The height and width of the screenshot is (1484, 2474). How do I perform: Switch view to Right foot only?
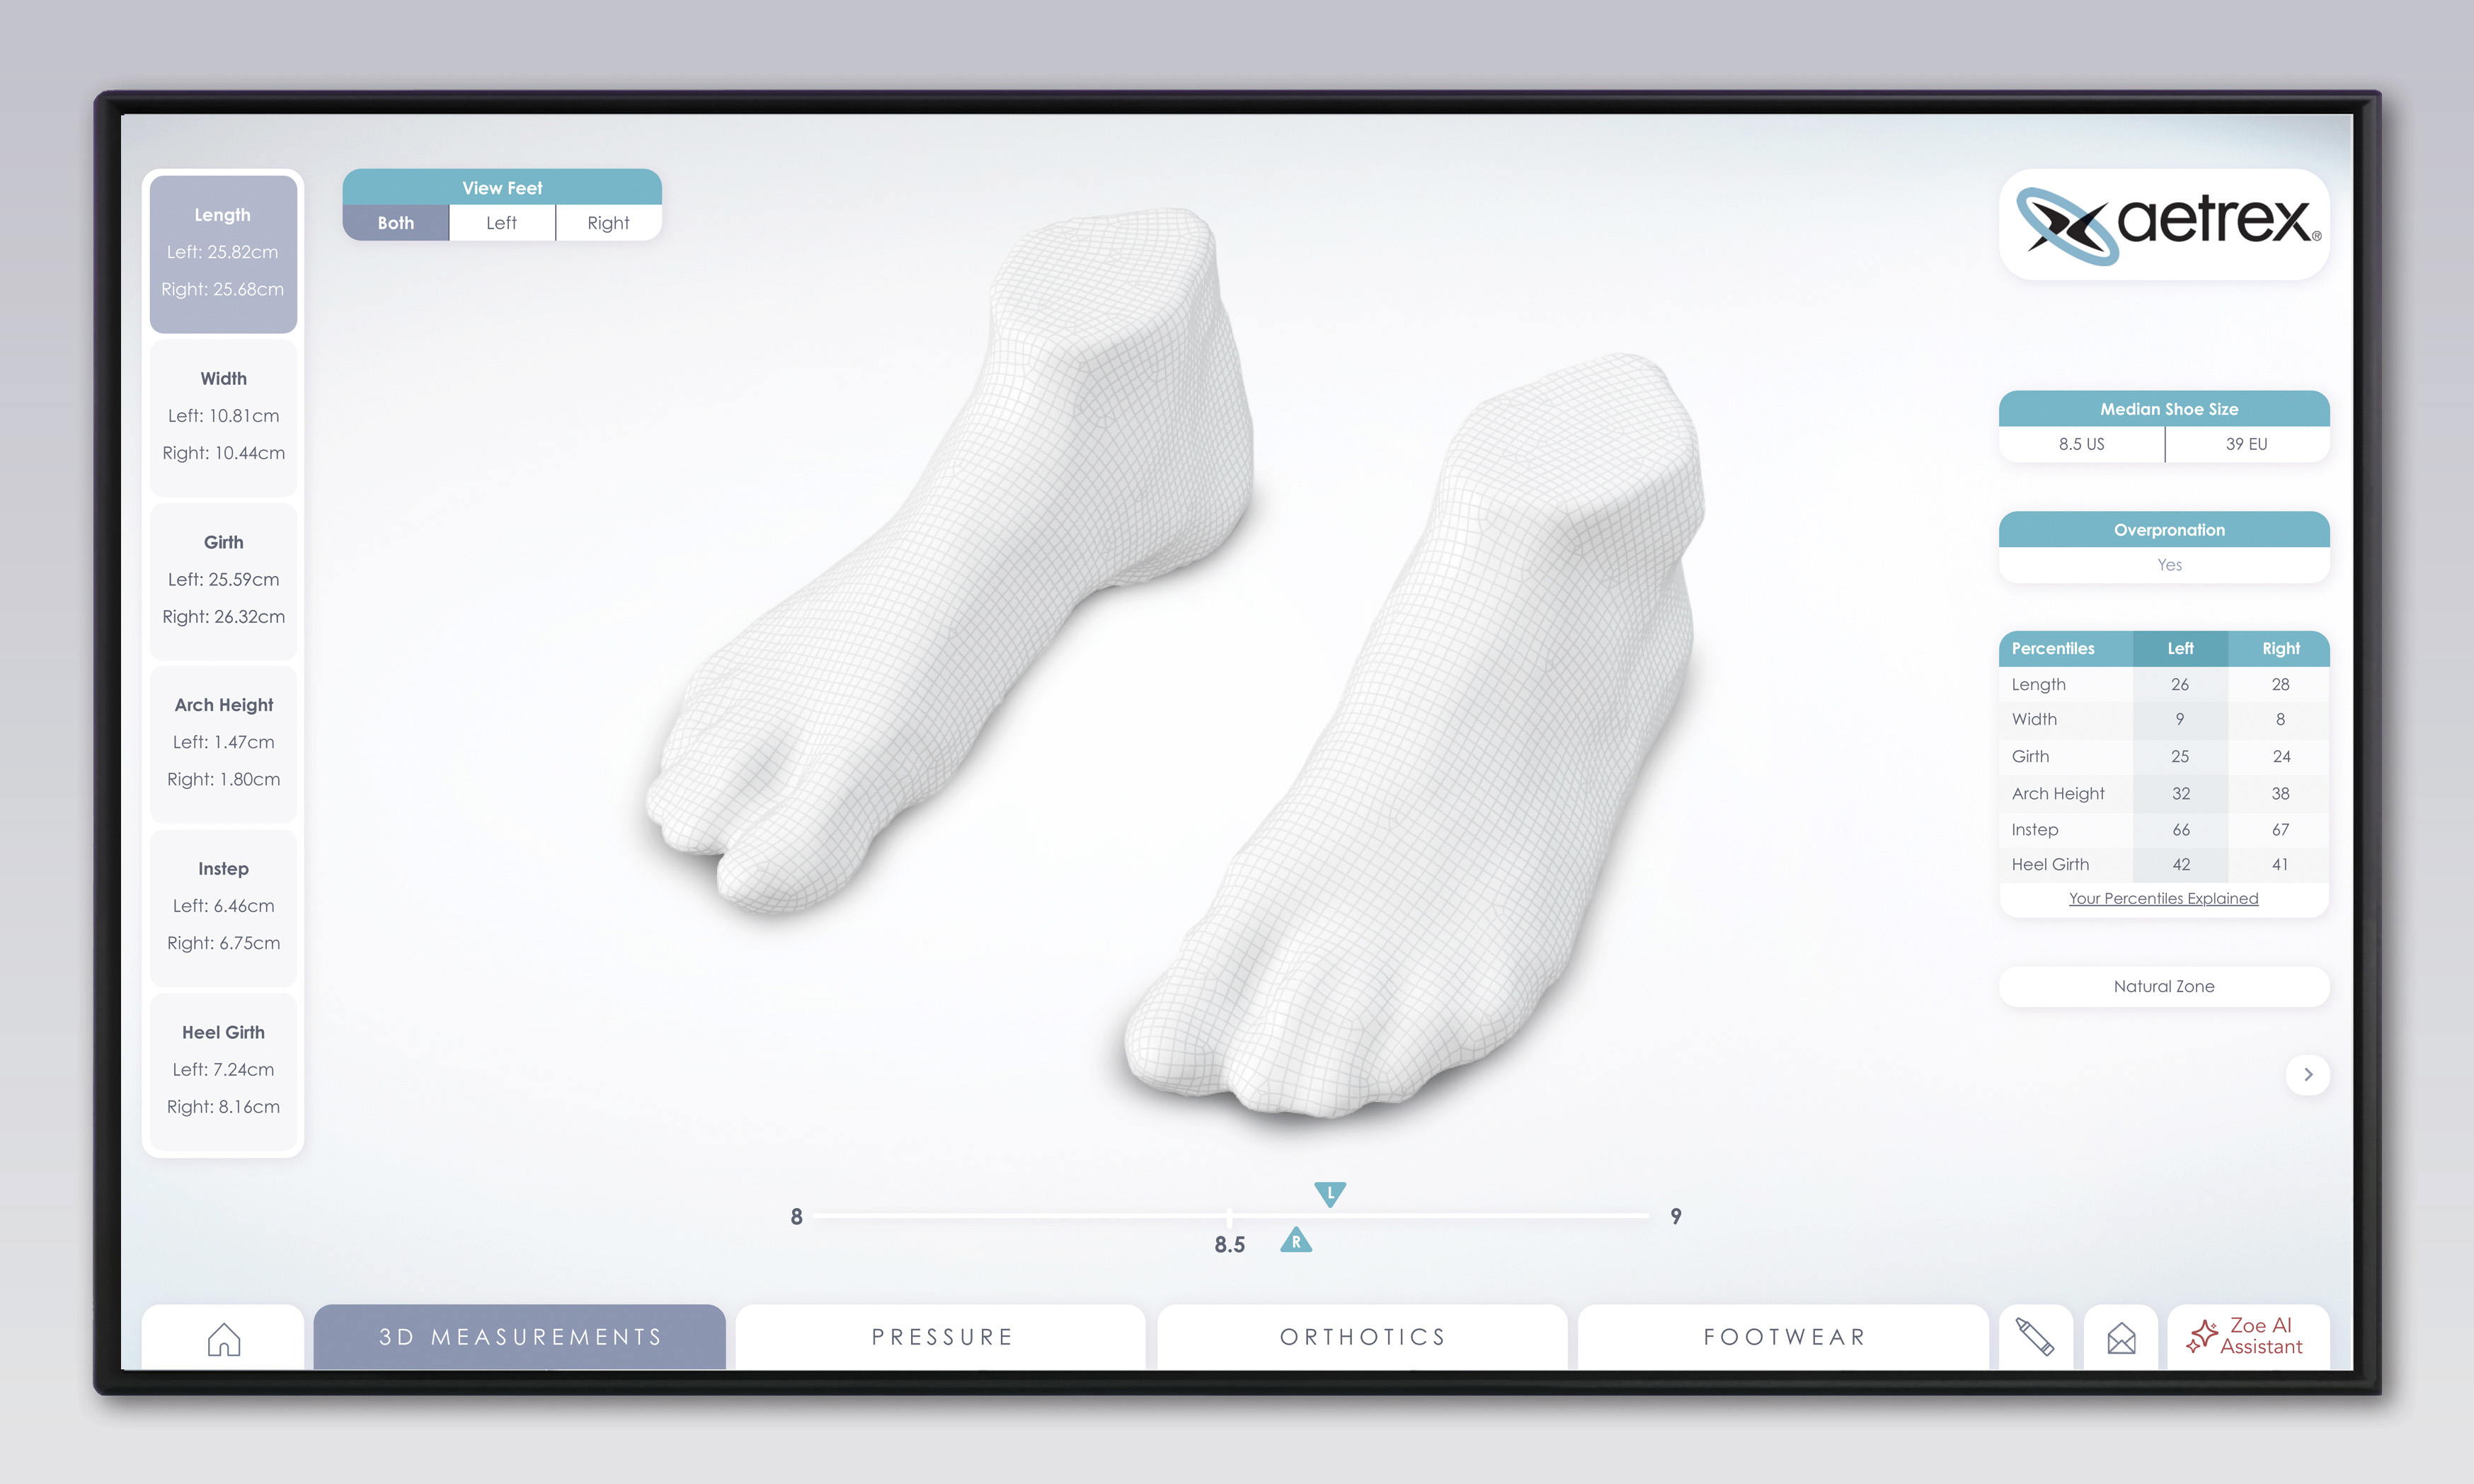coord(608,223)
